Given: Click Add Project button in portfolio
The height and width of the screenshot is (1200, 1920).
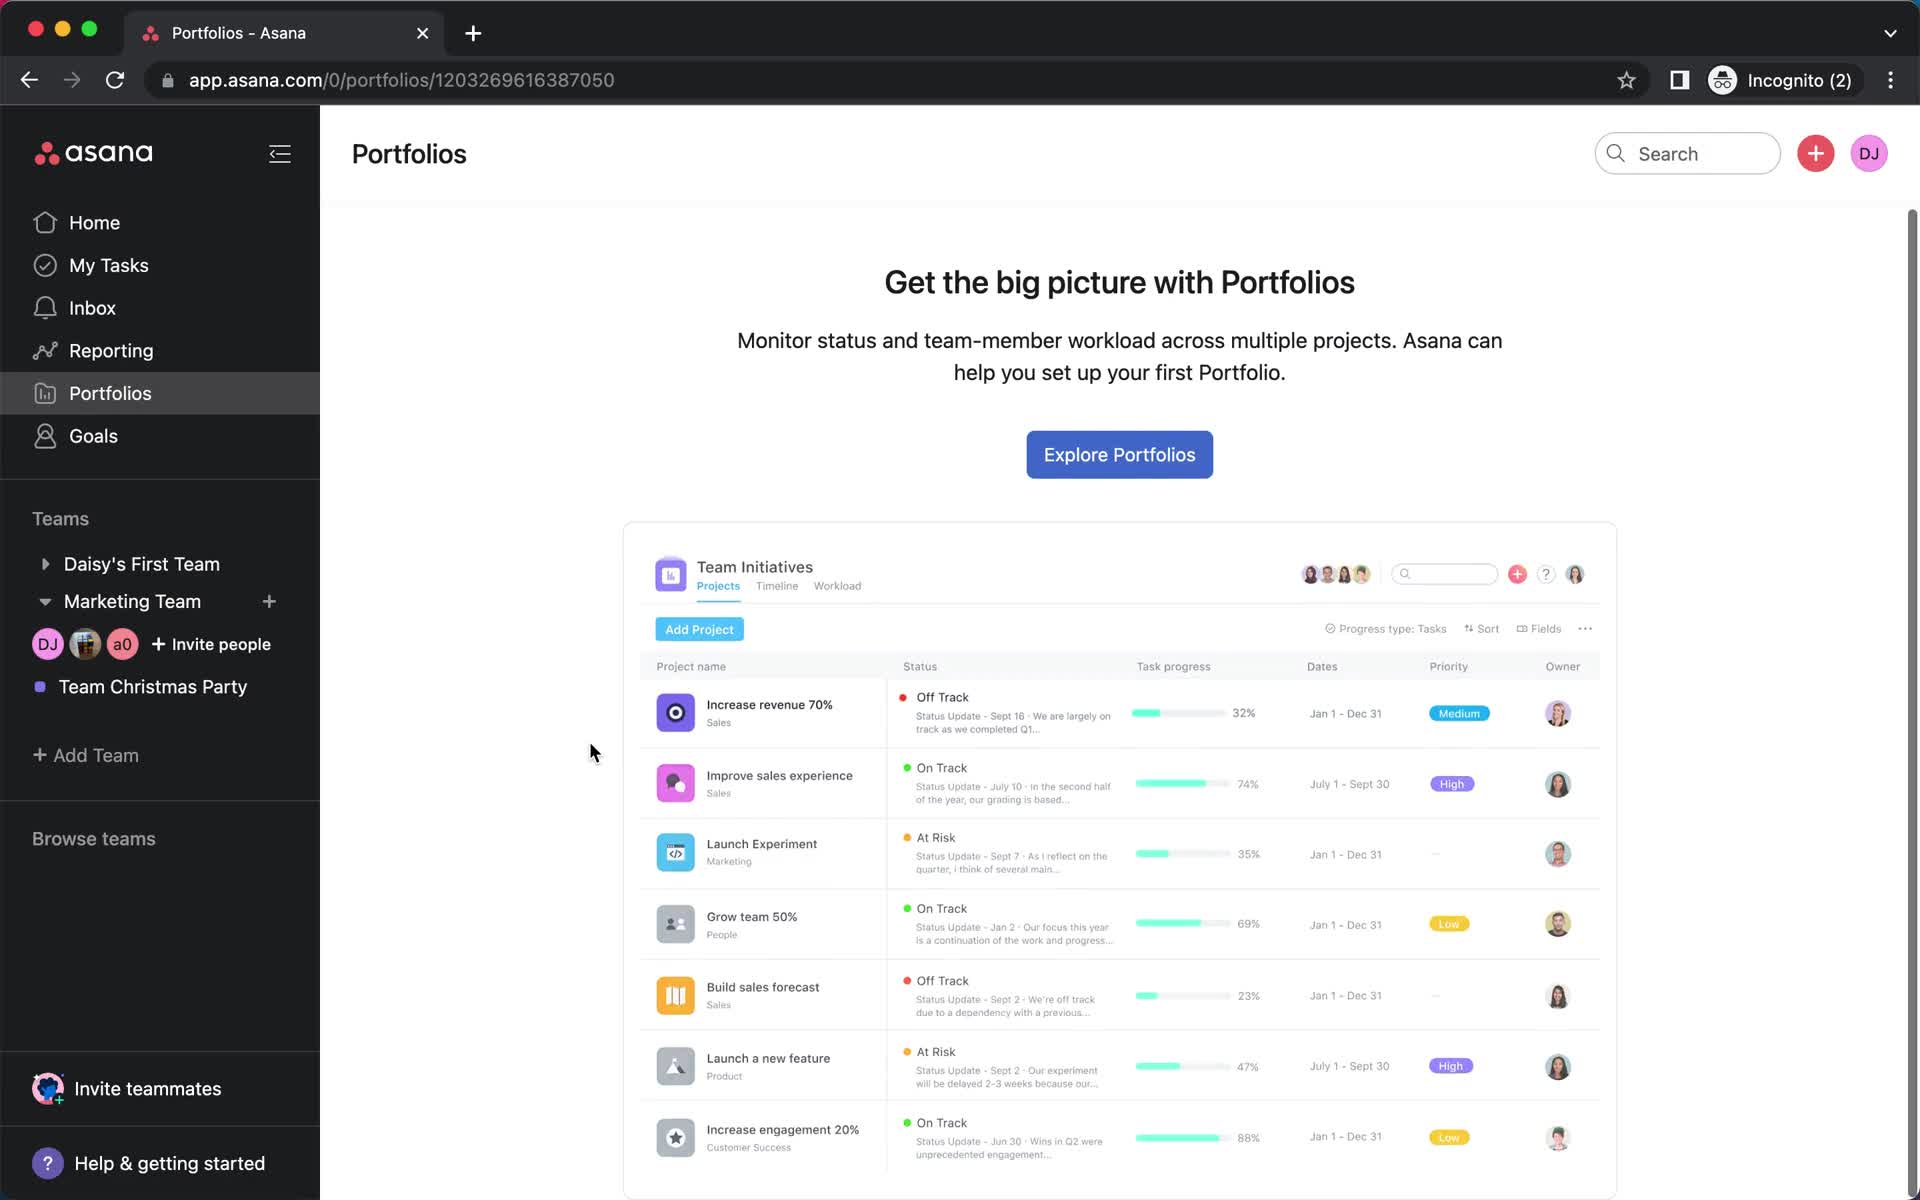Looking at the screenshot, I should click(x=699, y=629).
